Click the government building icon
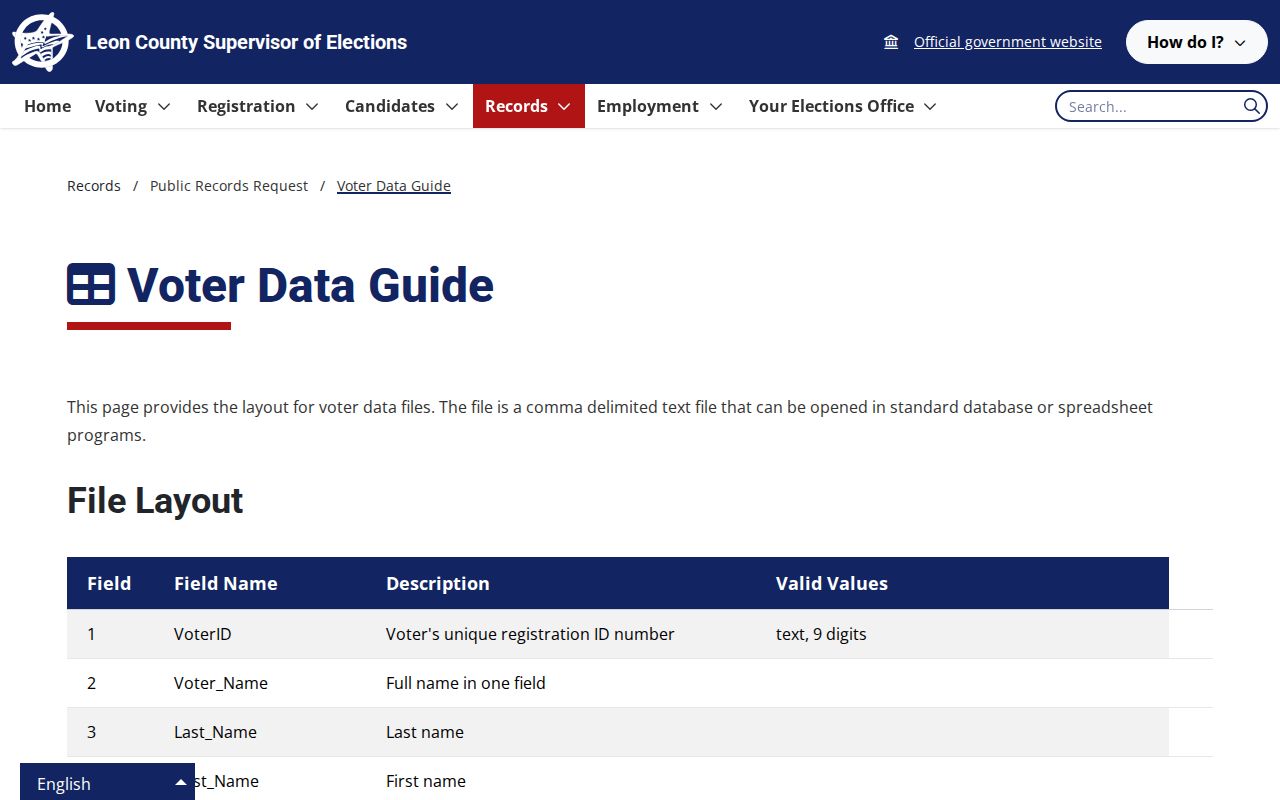Viewport: 1280px width, 800px height. pyautogui.click(x=891, y=42)
